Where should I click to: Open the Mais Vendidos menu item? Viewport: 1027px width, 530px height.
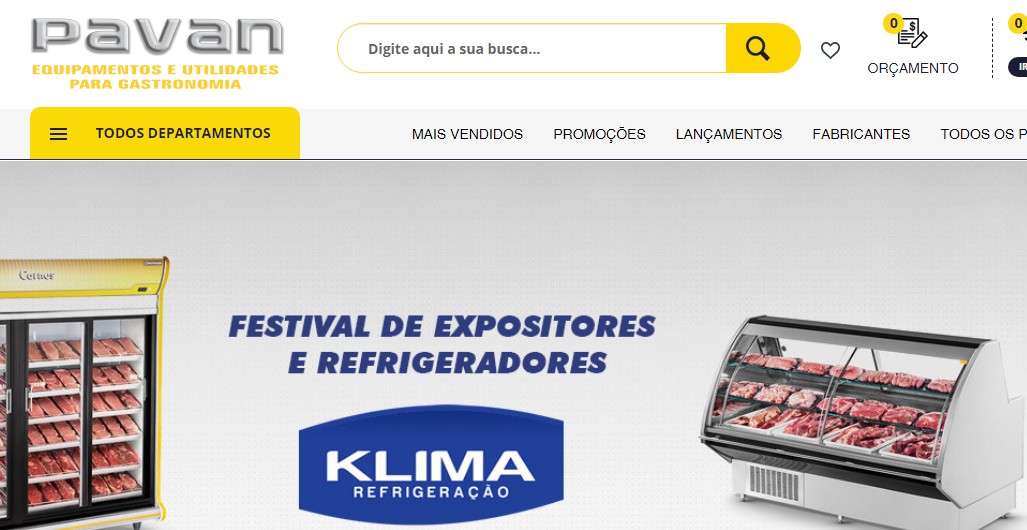pos(467,134)
